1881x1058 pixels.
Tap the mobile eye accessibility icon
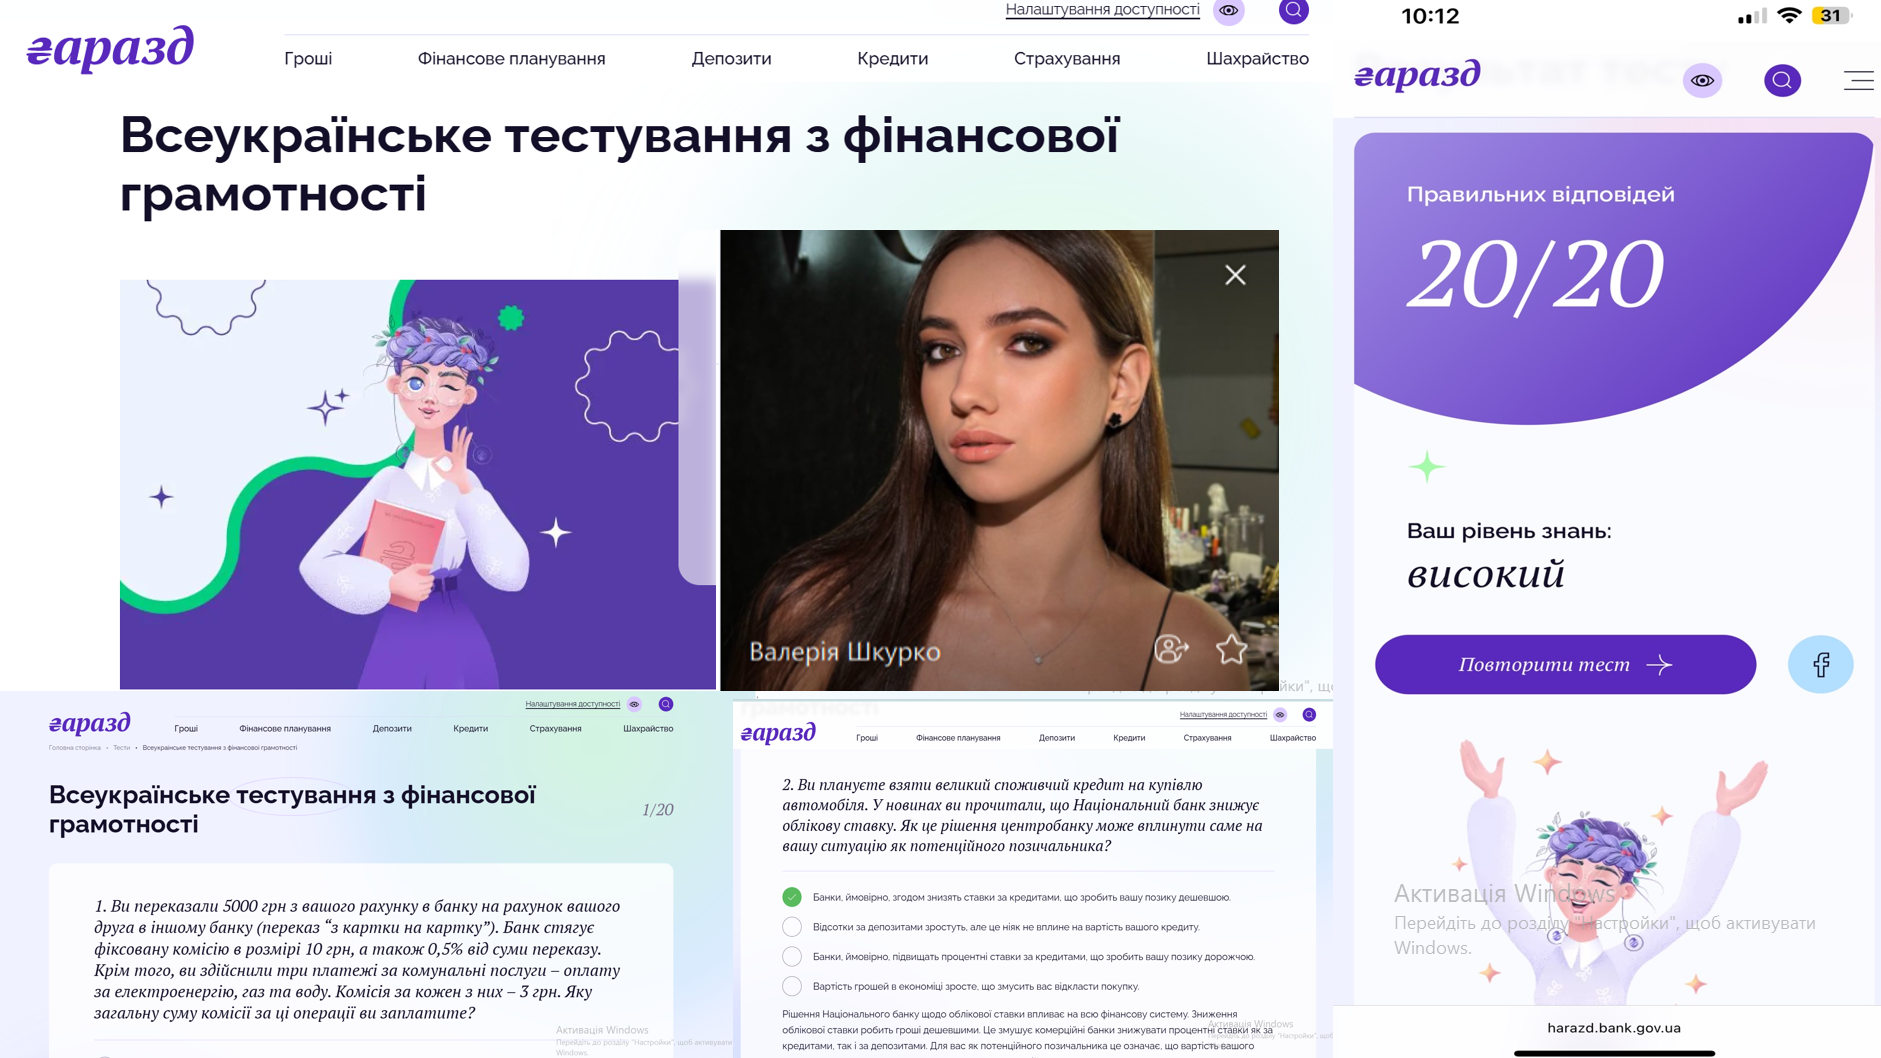pos(1702,80)
